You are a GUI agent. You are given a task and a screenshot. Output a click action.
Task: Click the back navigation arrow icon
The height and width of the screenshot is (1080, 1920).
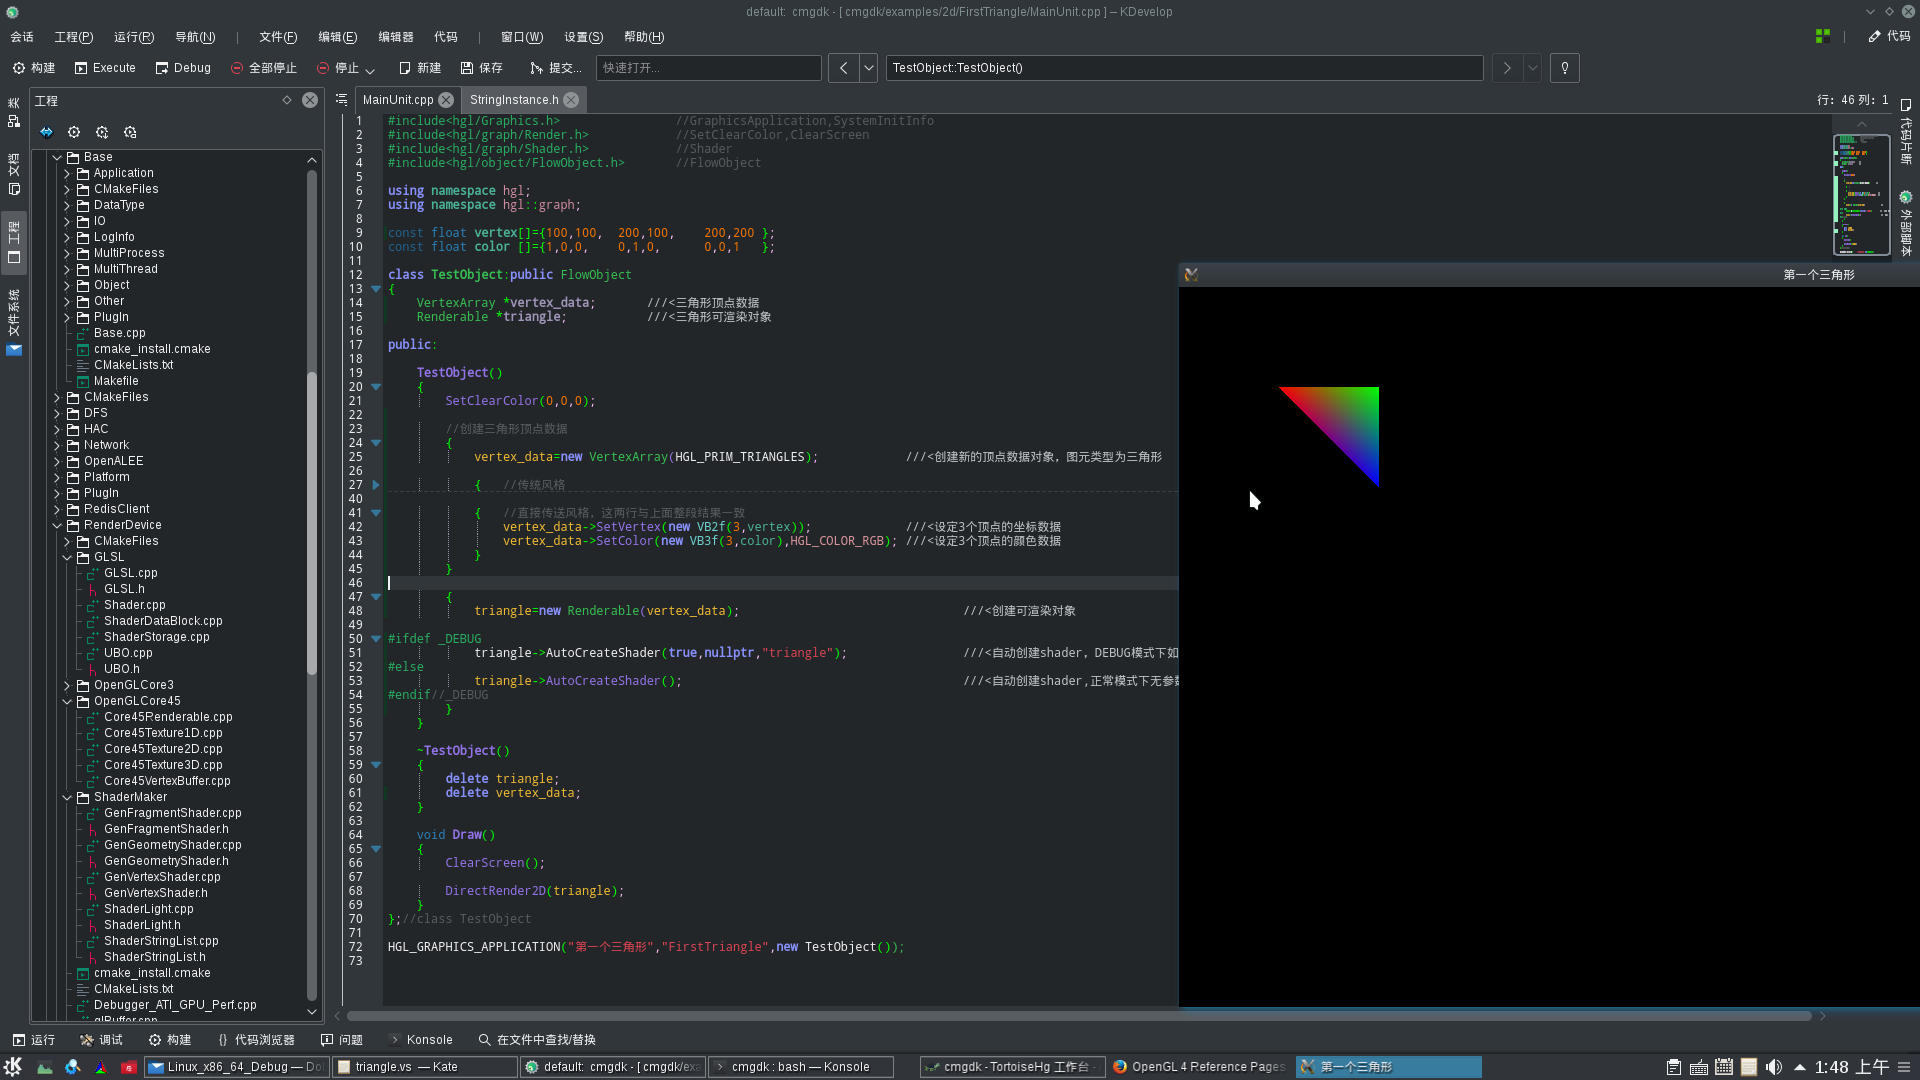click(843, 67)
